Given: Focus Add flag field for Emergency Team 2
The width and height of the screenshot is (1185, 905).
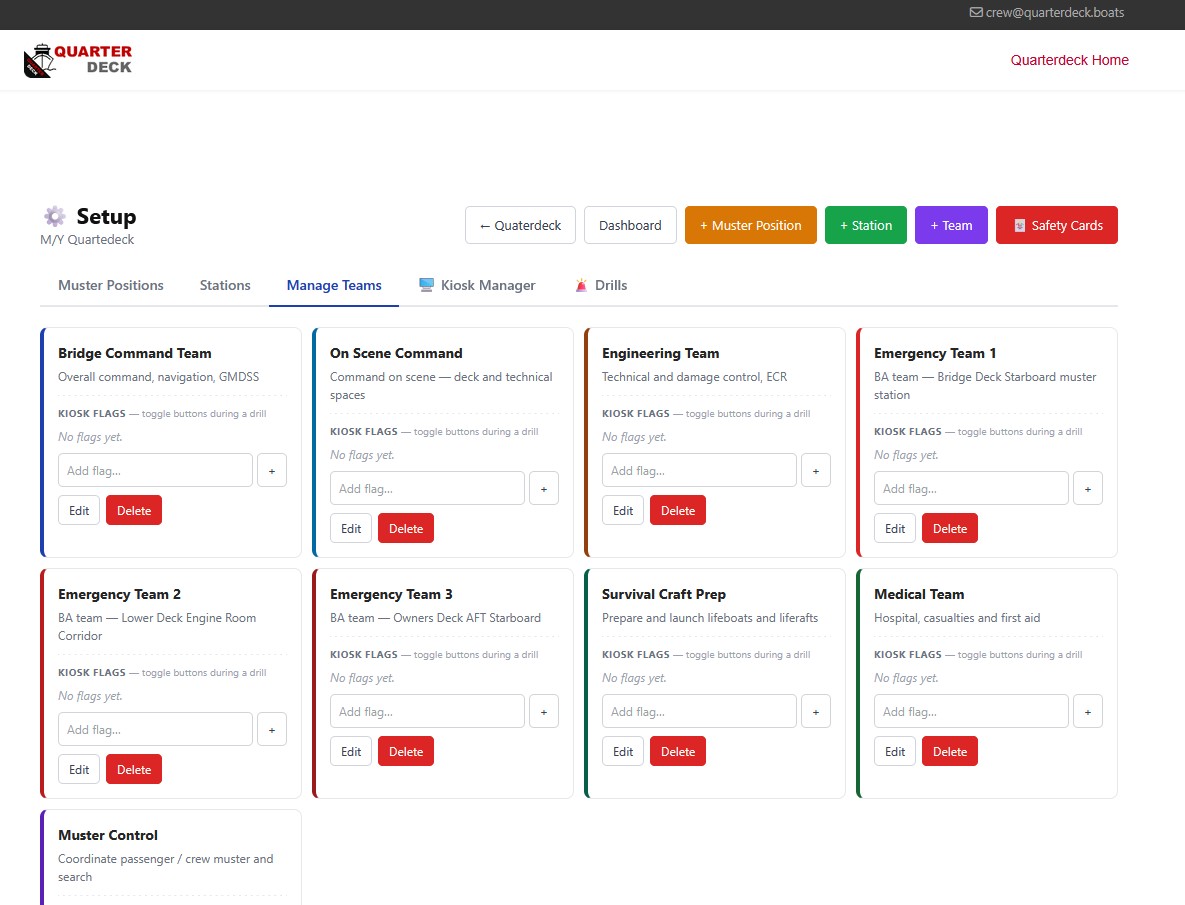Looking at the screenshot, I should [156, 730].
